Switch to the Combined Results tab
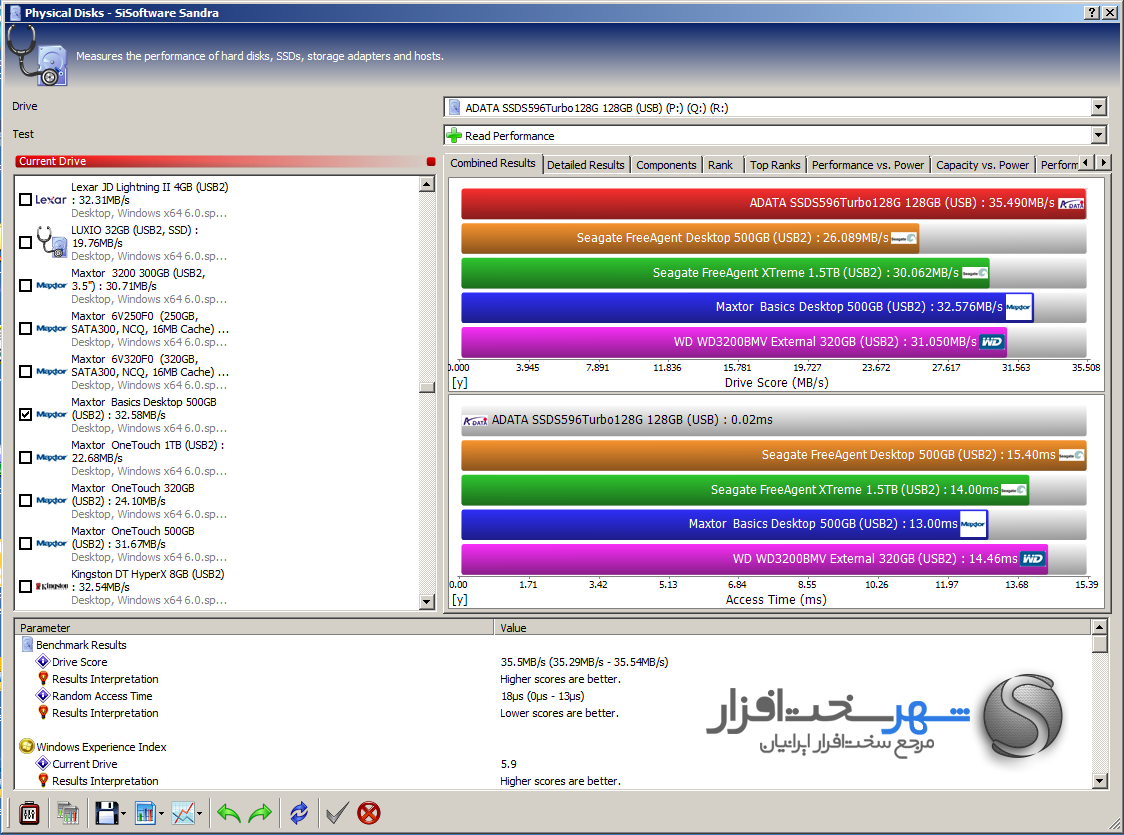1124x835 pixels. pos(492,163)
